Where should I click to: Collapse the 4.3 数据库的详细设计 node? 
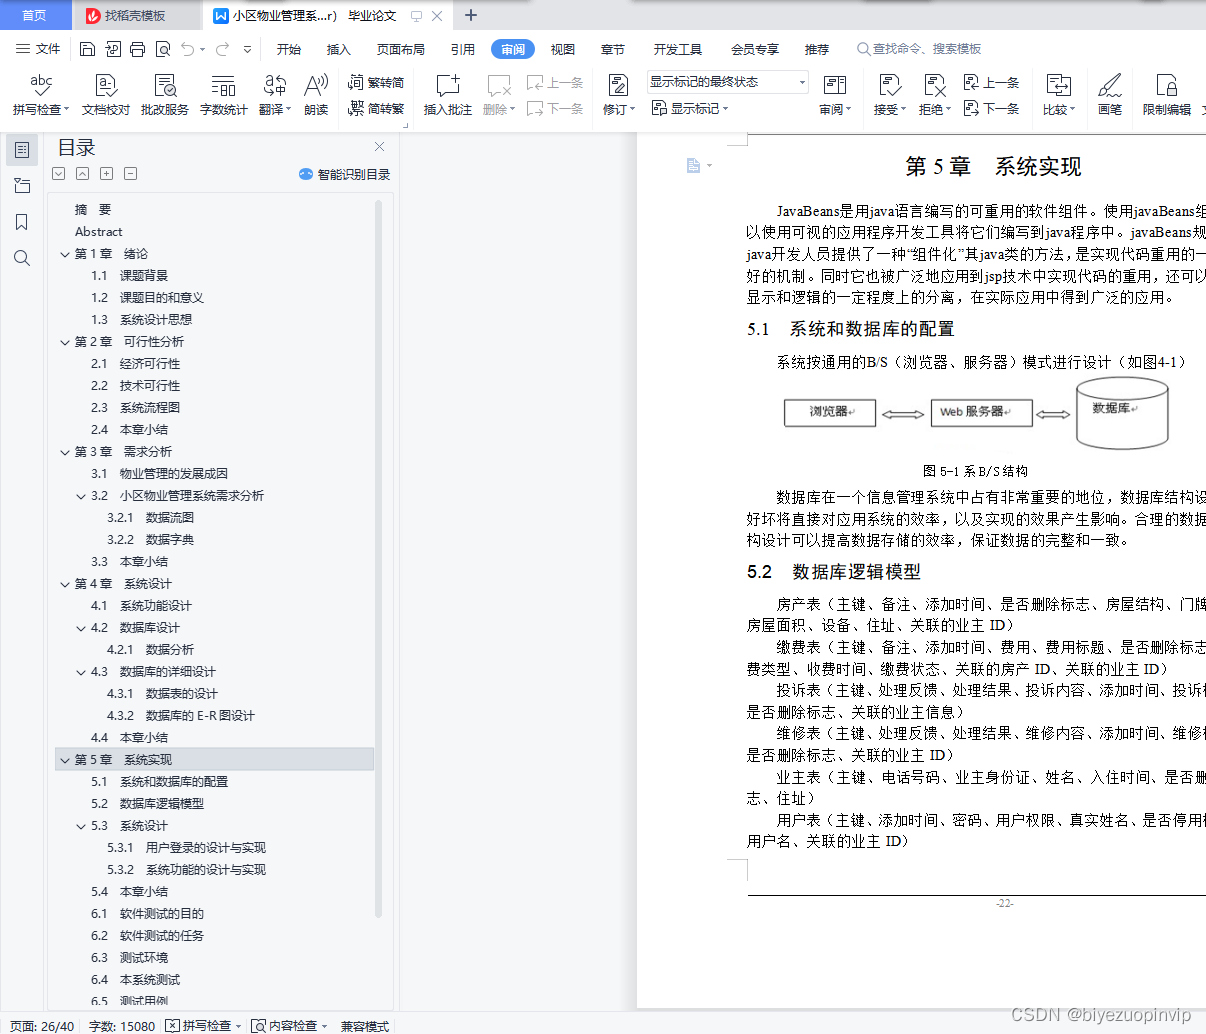tap(81, 672)
